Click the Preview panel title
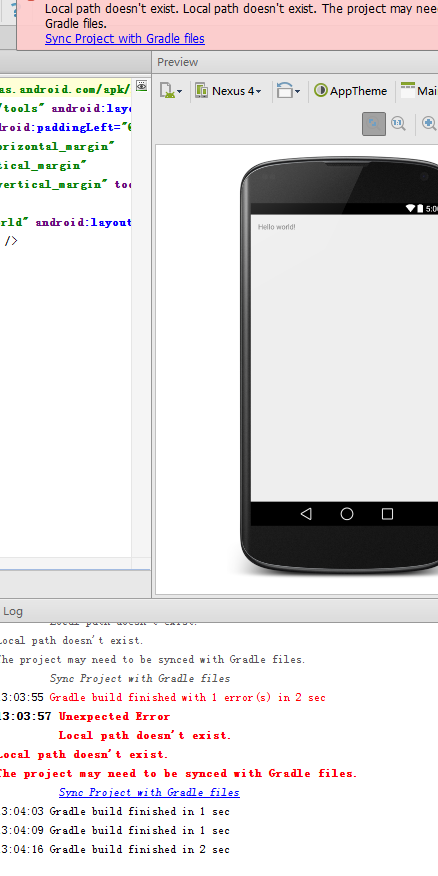Viewport: 438px width, 876px height. [178, 62]
